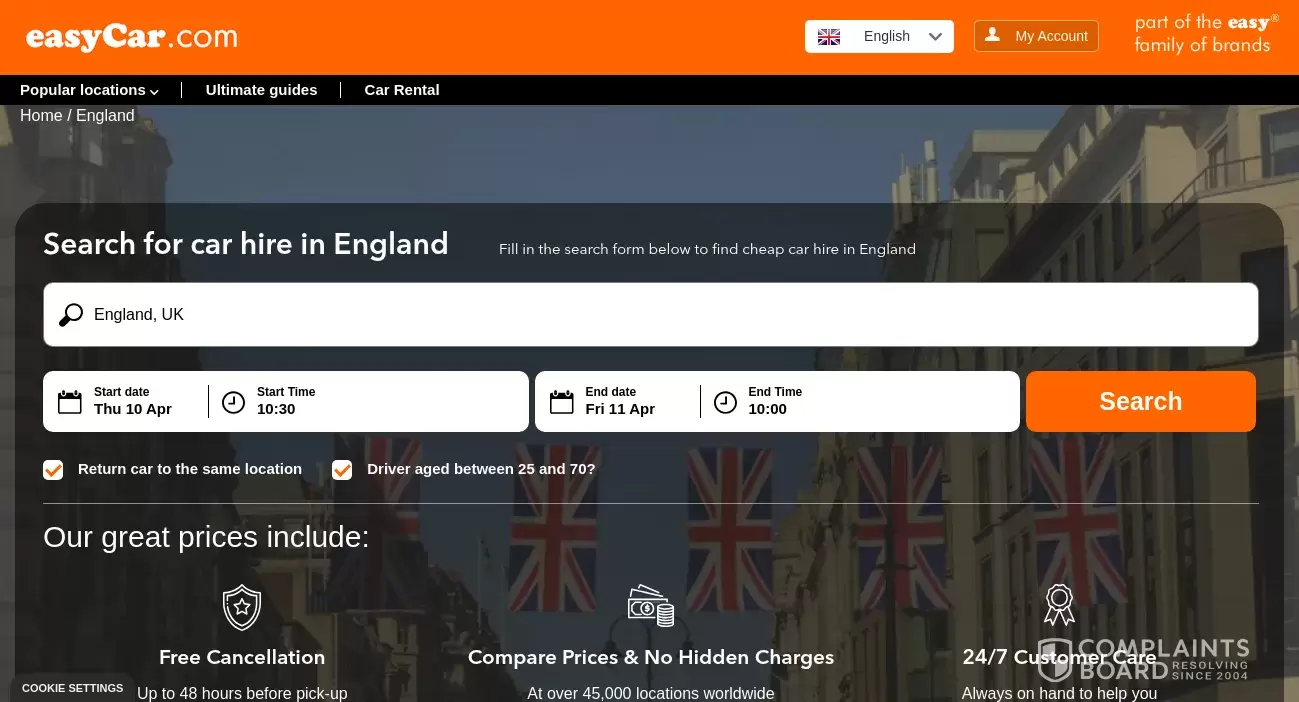Open the calendar icon beside End date
Image resolution: width=1299 pixels, height=702 pixels.
(x=561, y=401)
